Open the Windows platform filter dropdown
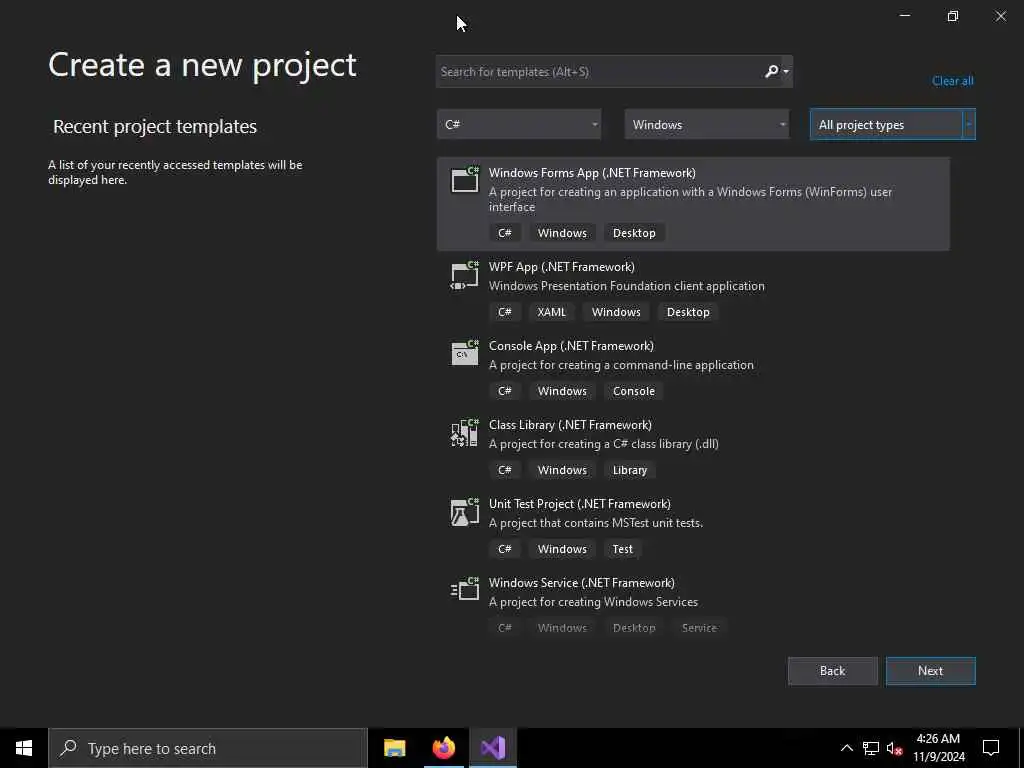The width and height of the screenshot is (1024, 768). click(x=707, y=124)
